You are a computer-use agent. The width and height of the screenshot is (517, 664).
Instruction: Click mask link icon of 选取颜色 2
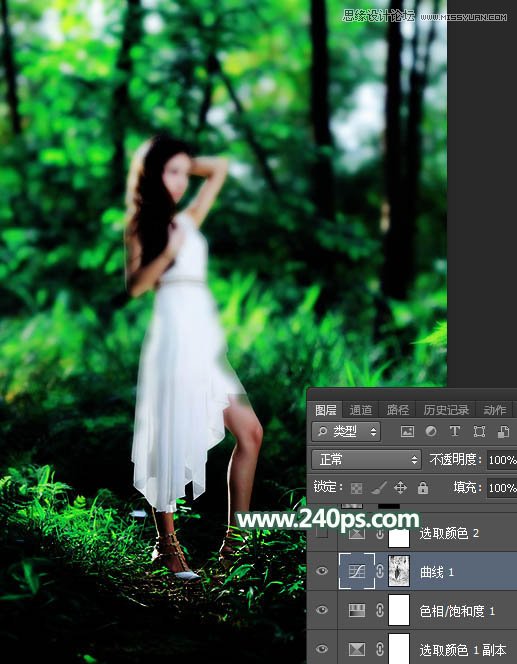pyautogui.click(x=380, y=534)
